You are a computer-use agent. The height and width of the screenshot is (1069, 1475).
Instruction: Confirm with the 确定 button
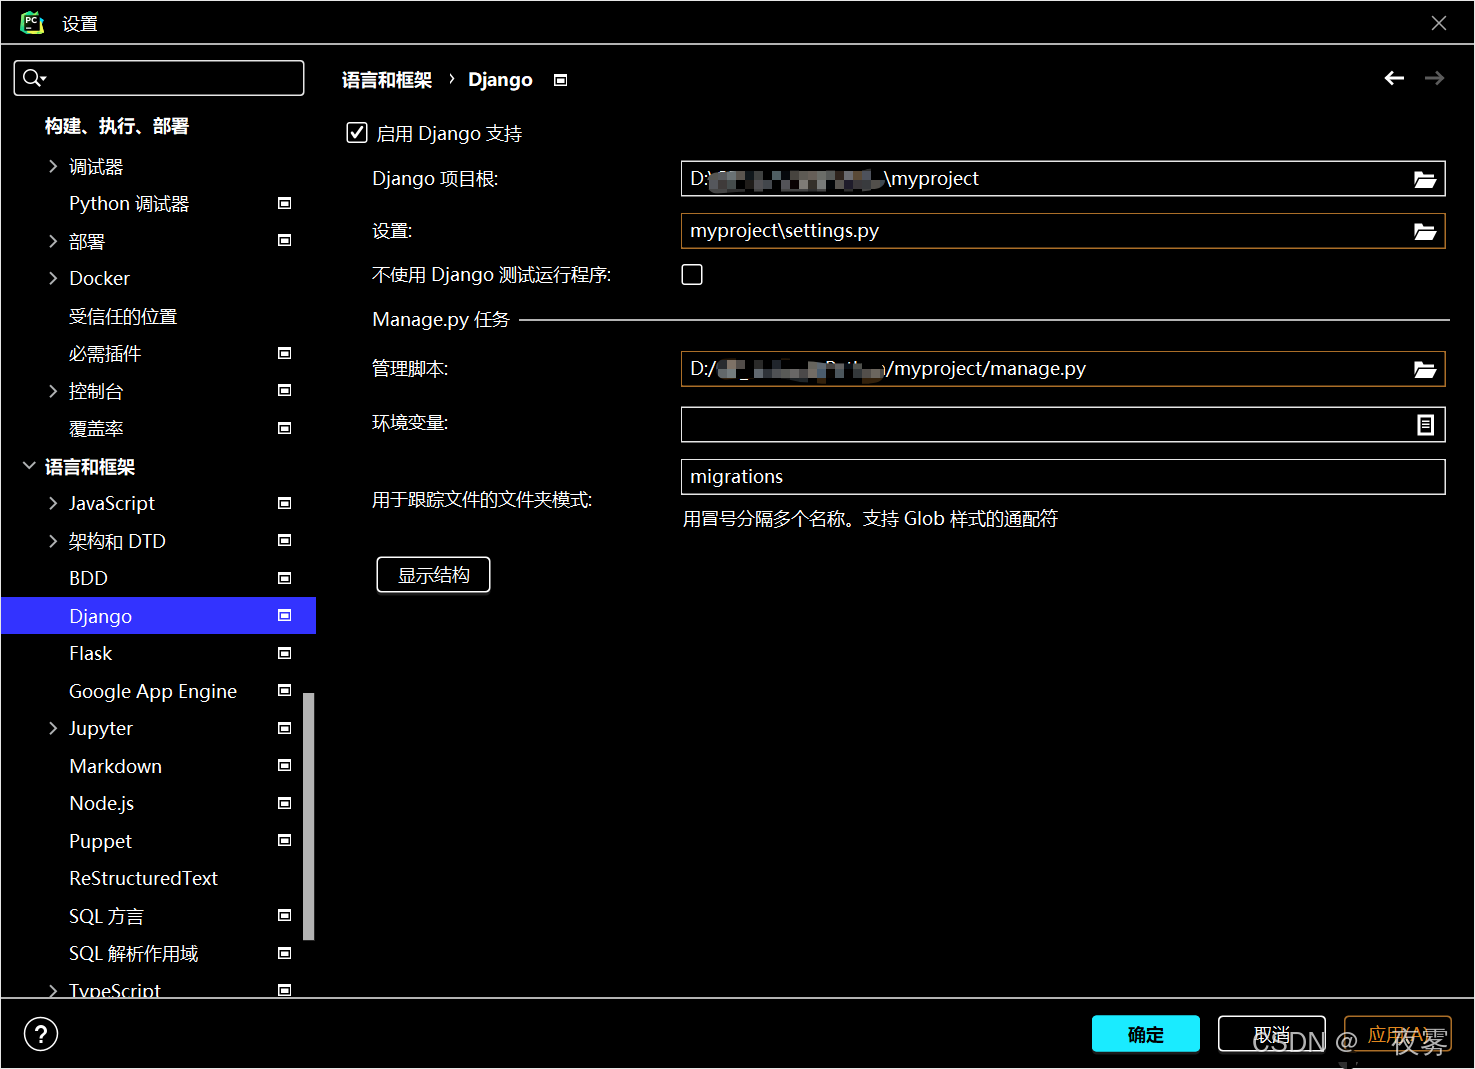(x=1146, y=1034)
